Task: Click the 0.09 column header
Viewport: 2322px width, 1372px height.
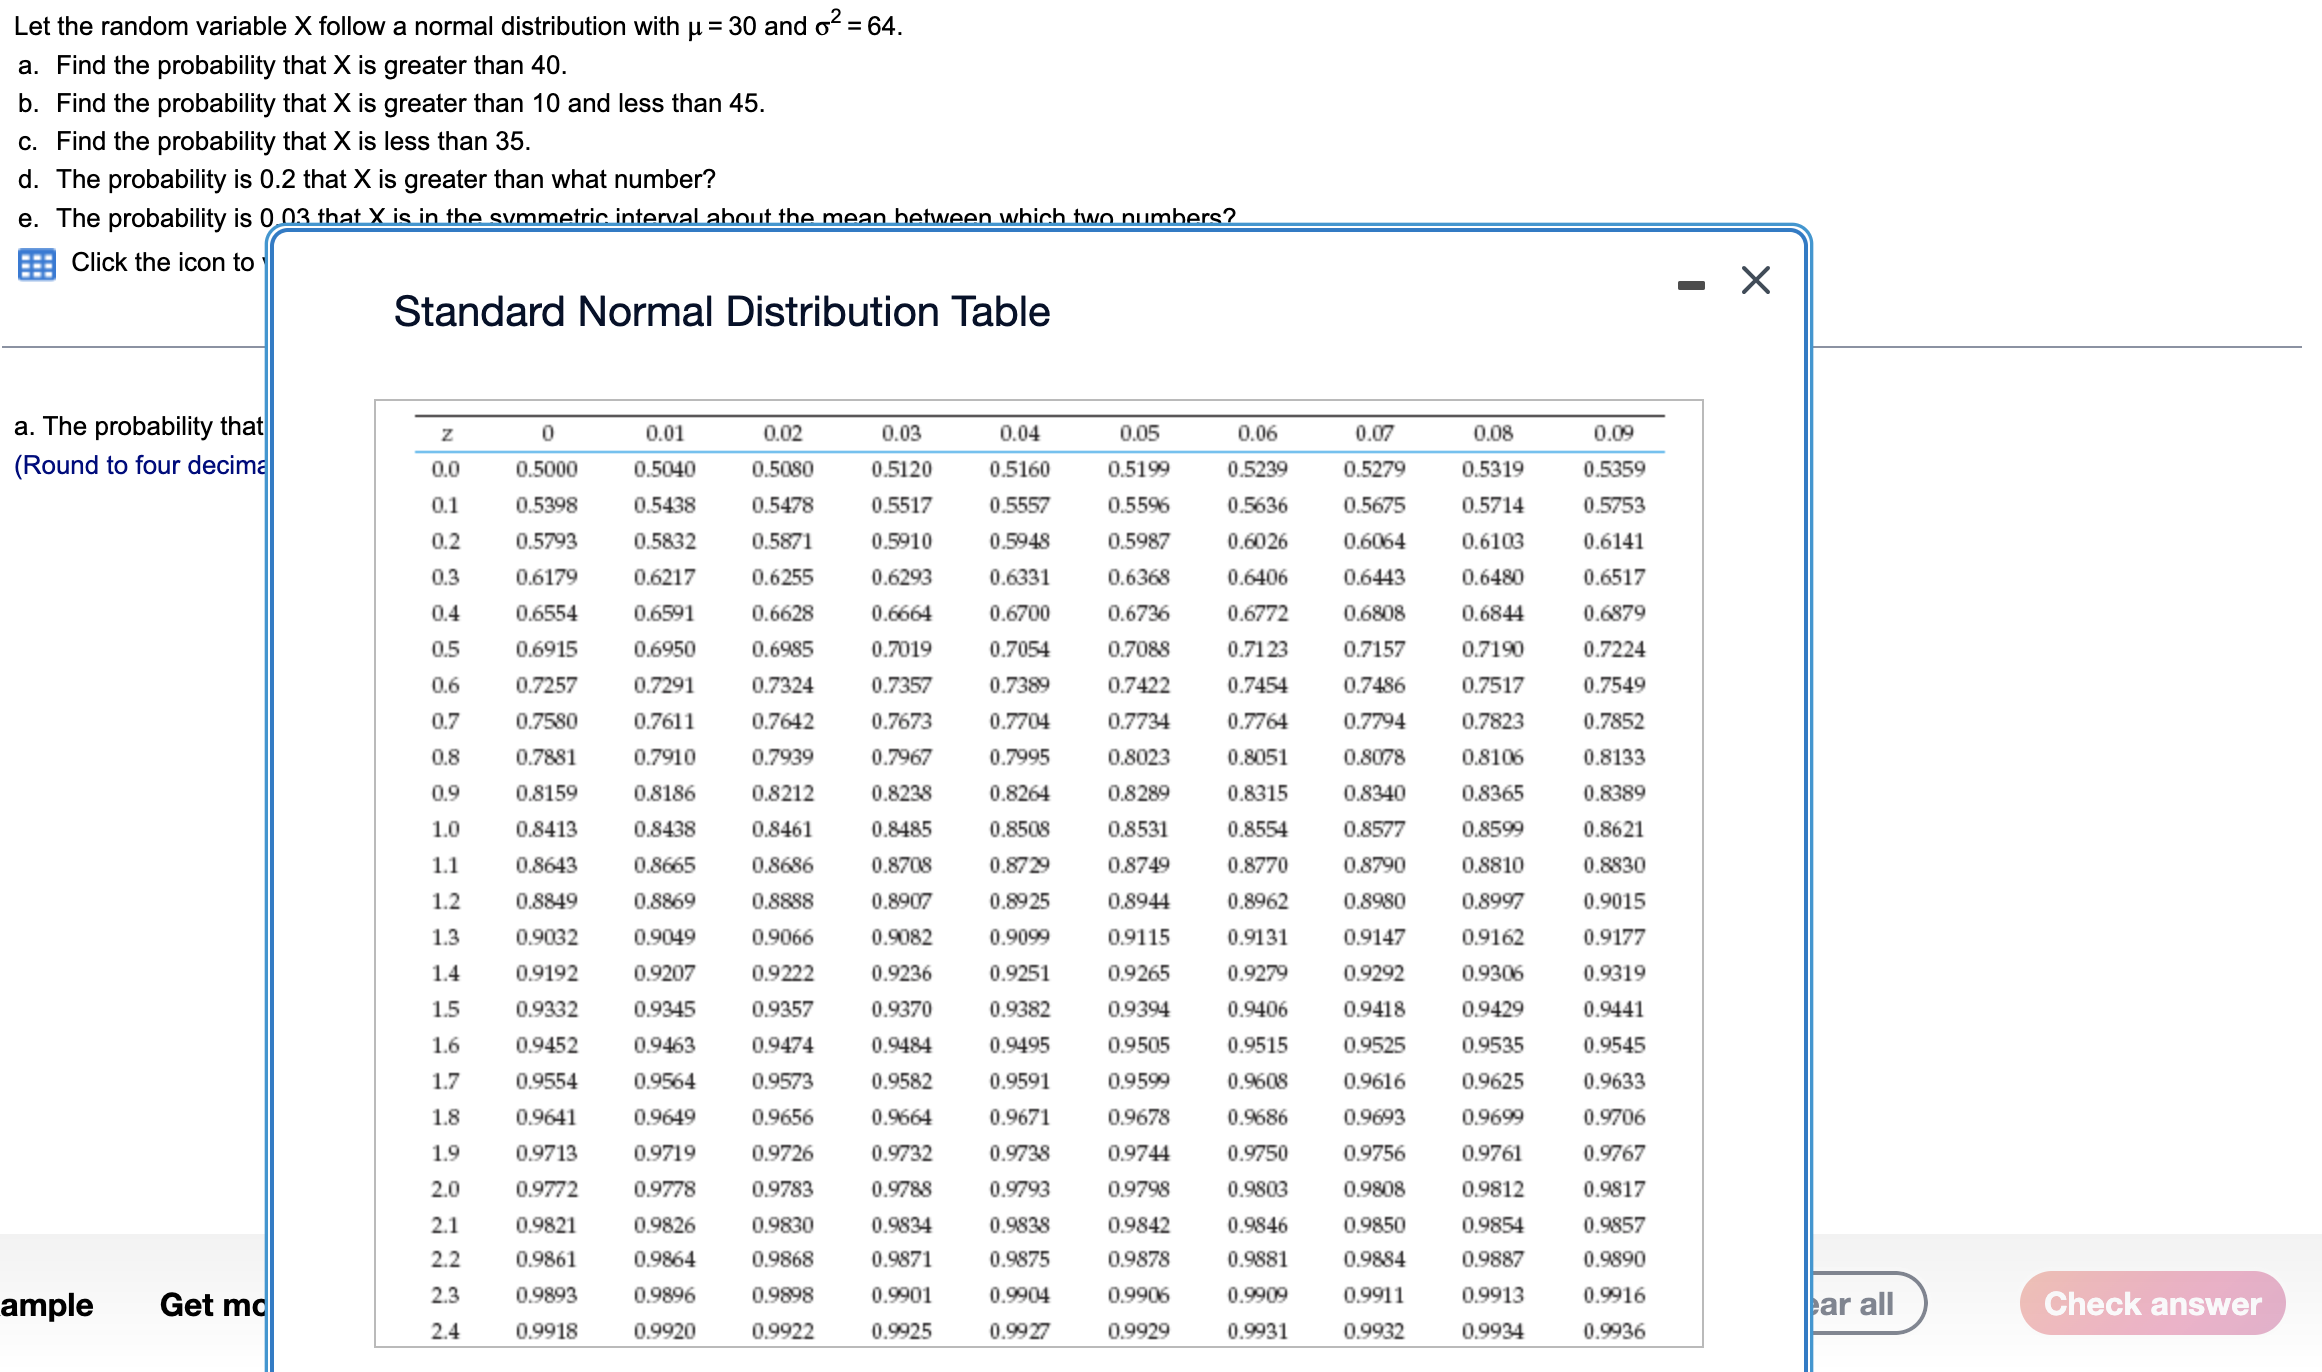Action: 1614,432
